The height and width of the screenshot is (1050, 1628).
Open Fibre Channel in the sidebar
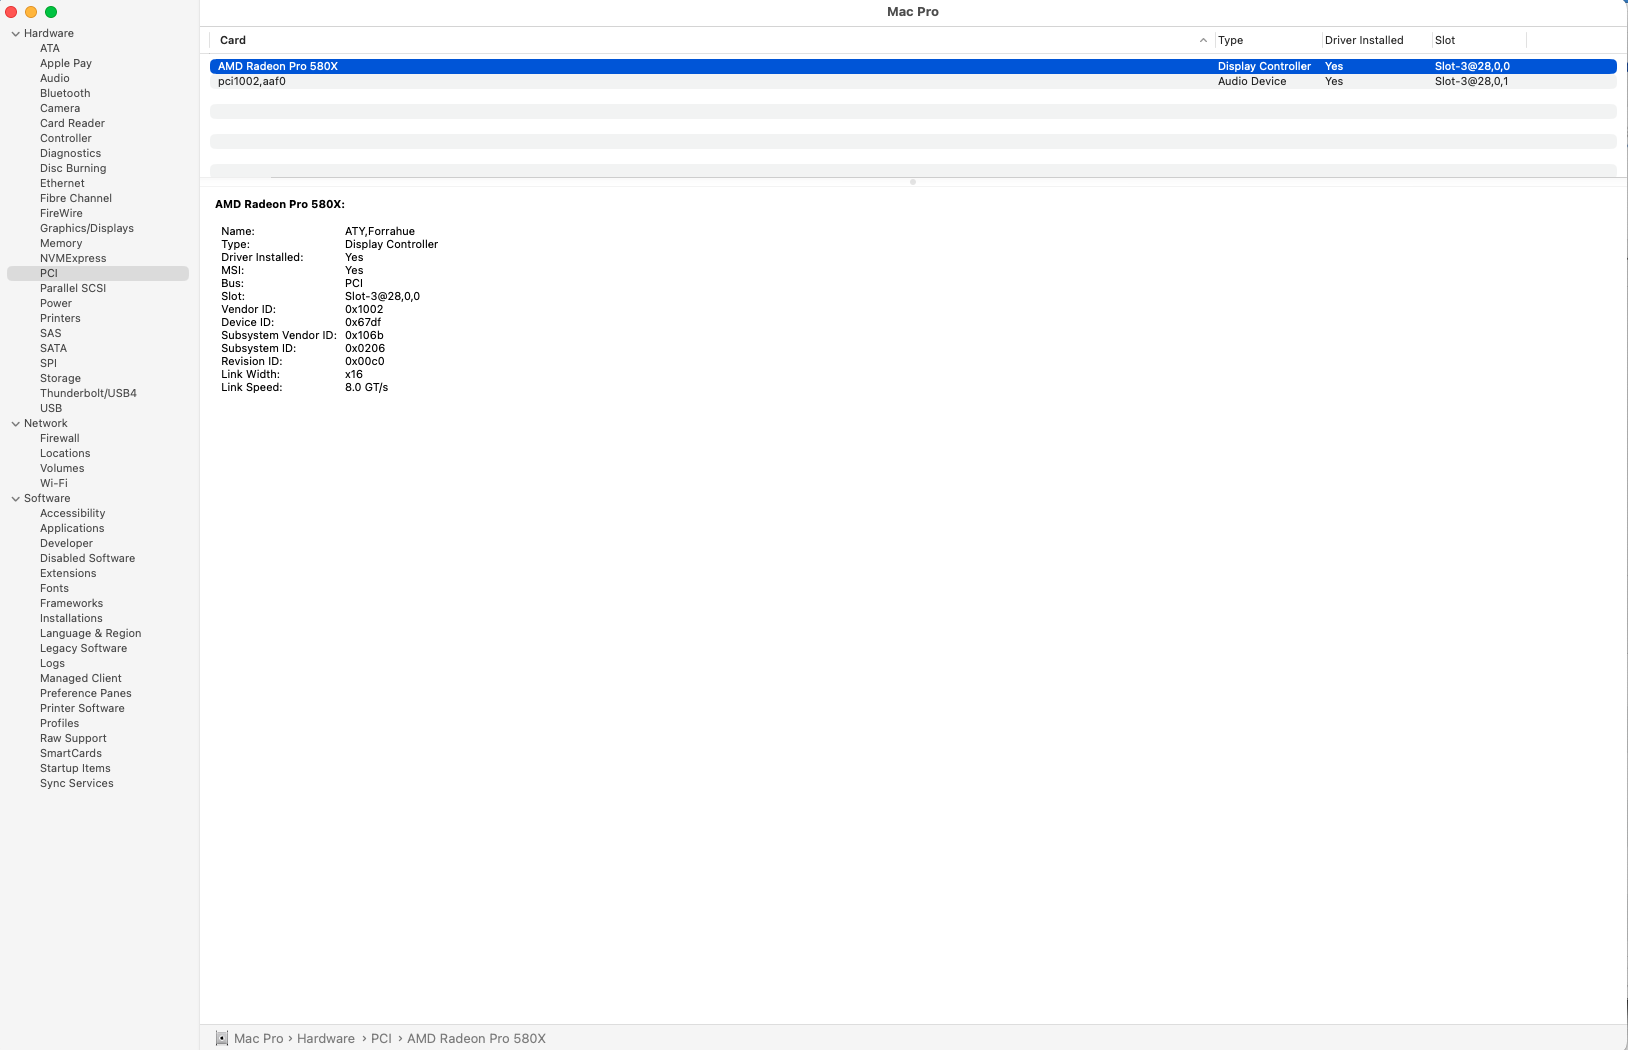point(76,199)
